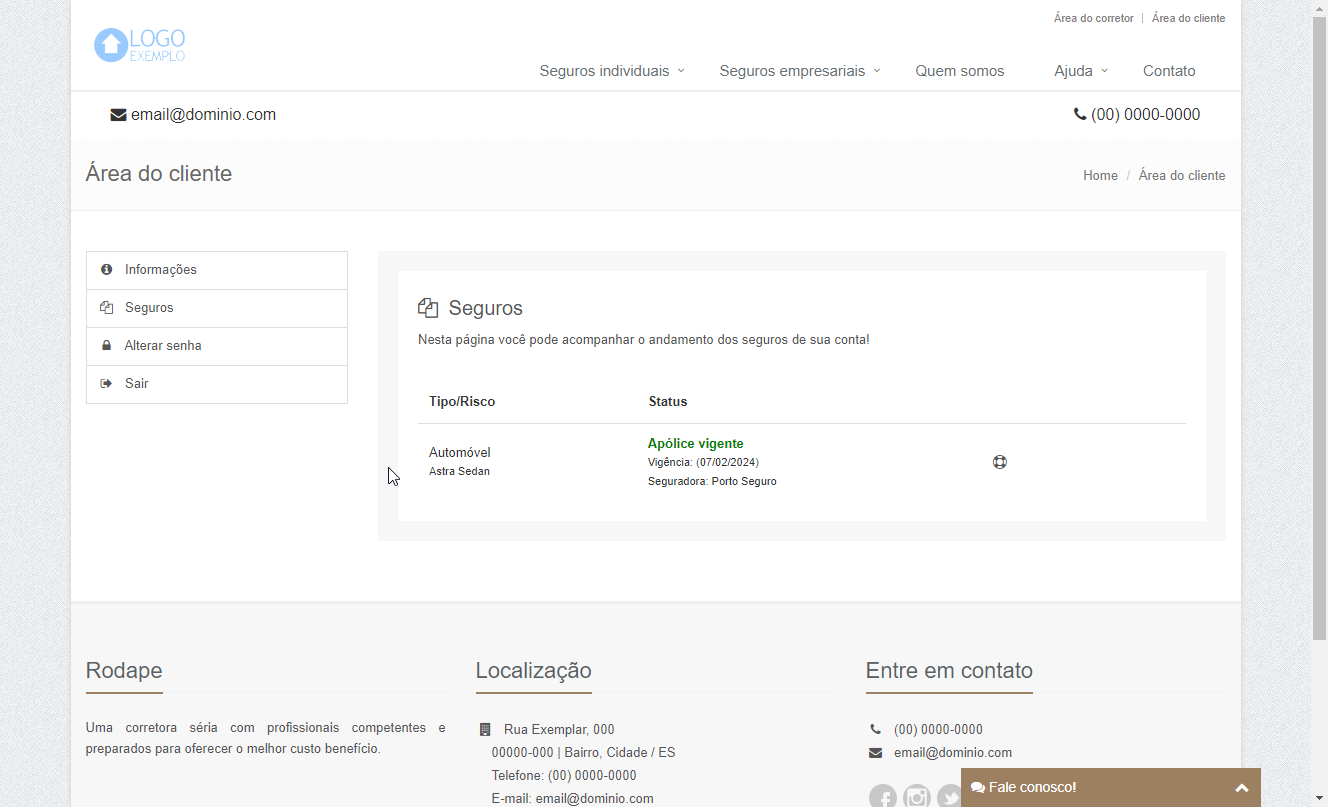Click the Telefone: (00) 0000-0000 line under Localização
Image resolution: width=1328 pixels, height=807 pixels.
pyautogui.click(x=564, y=776)
